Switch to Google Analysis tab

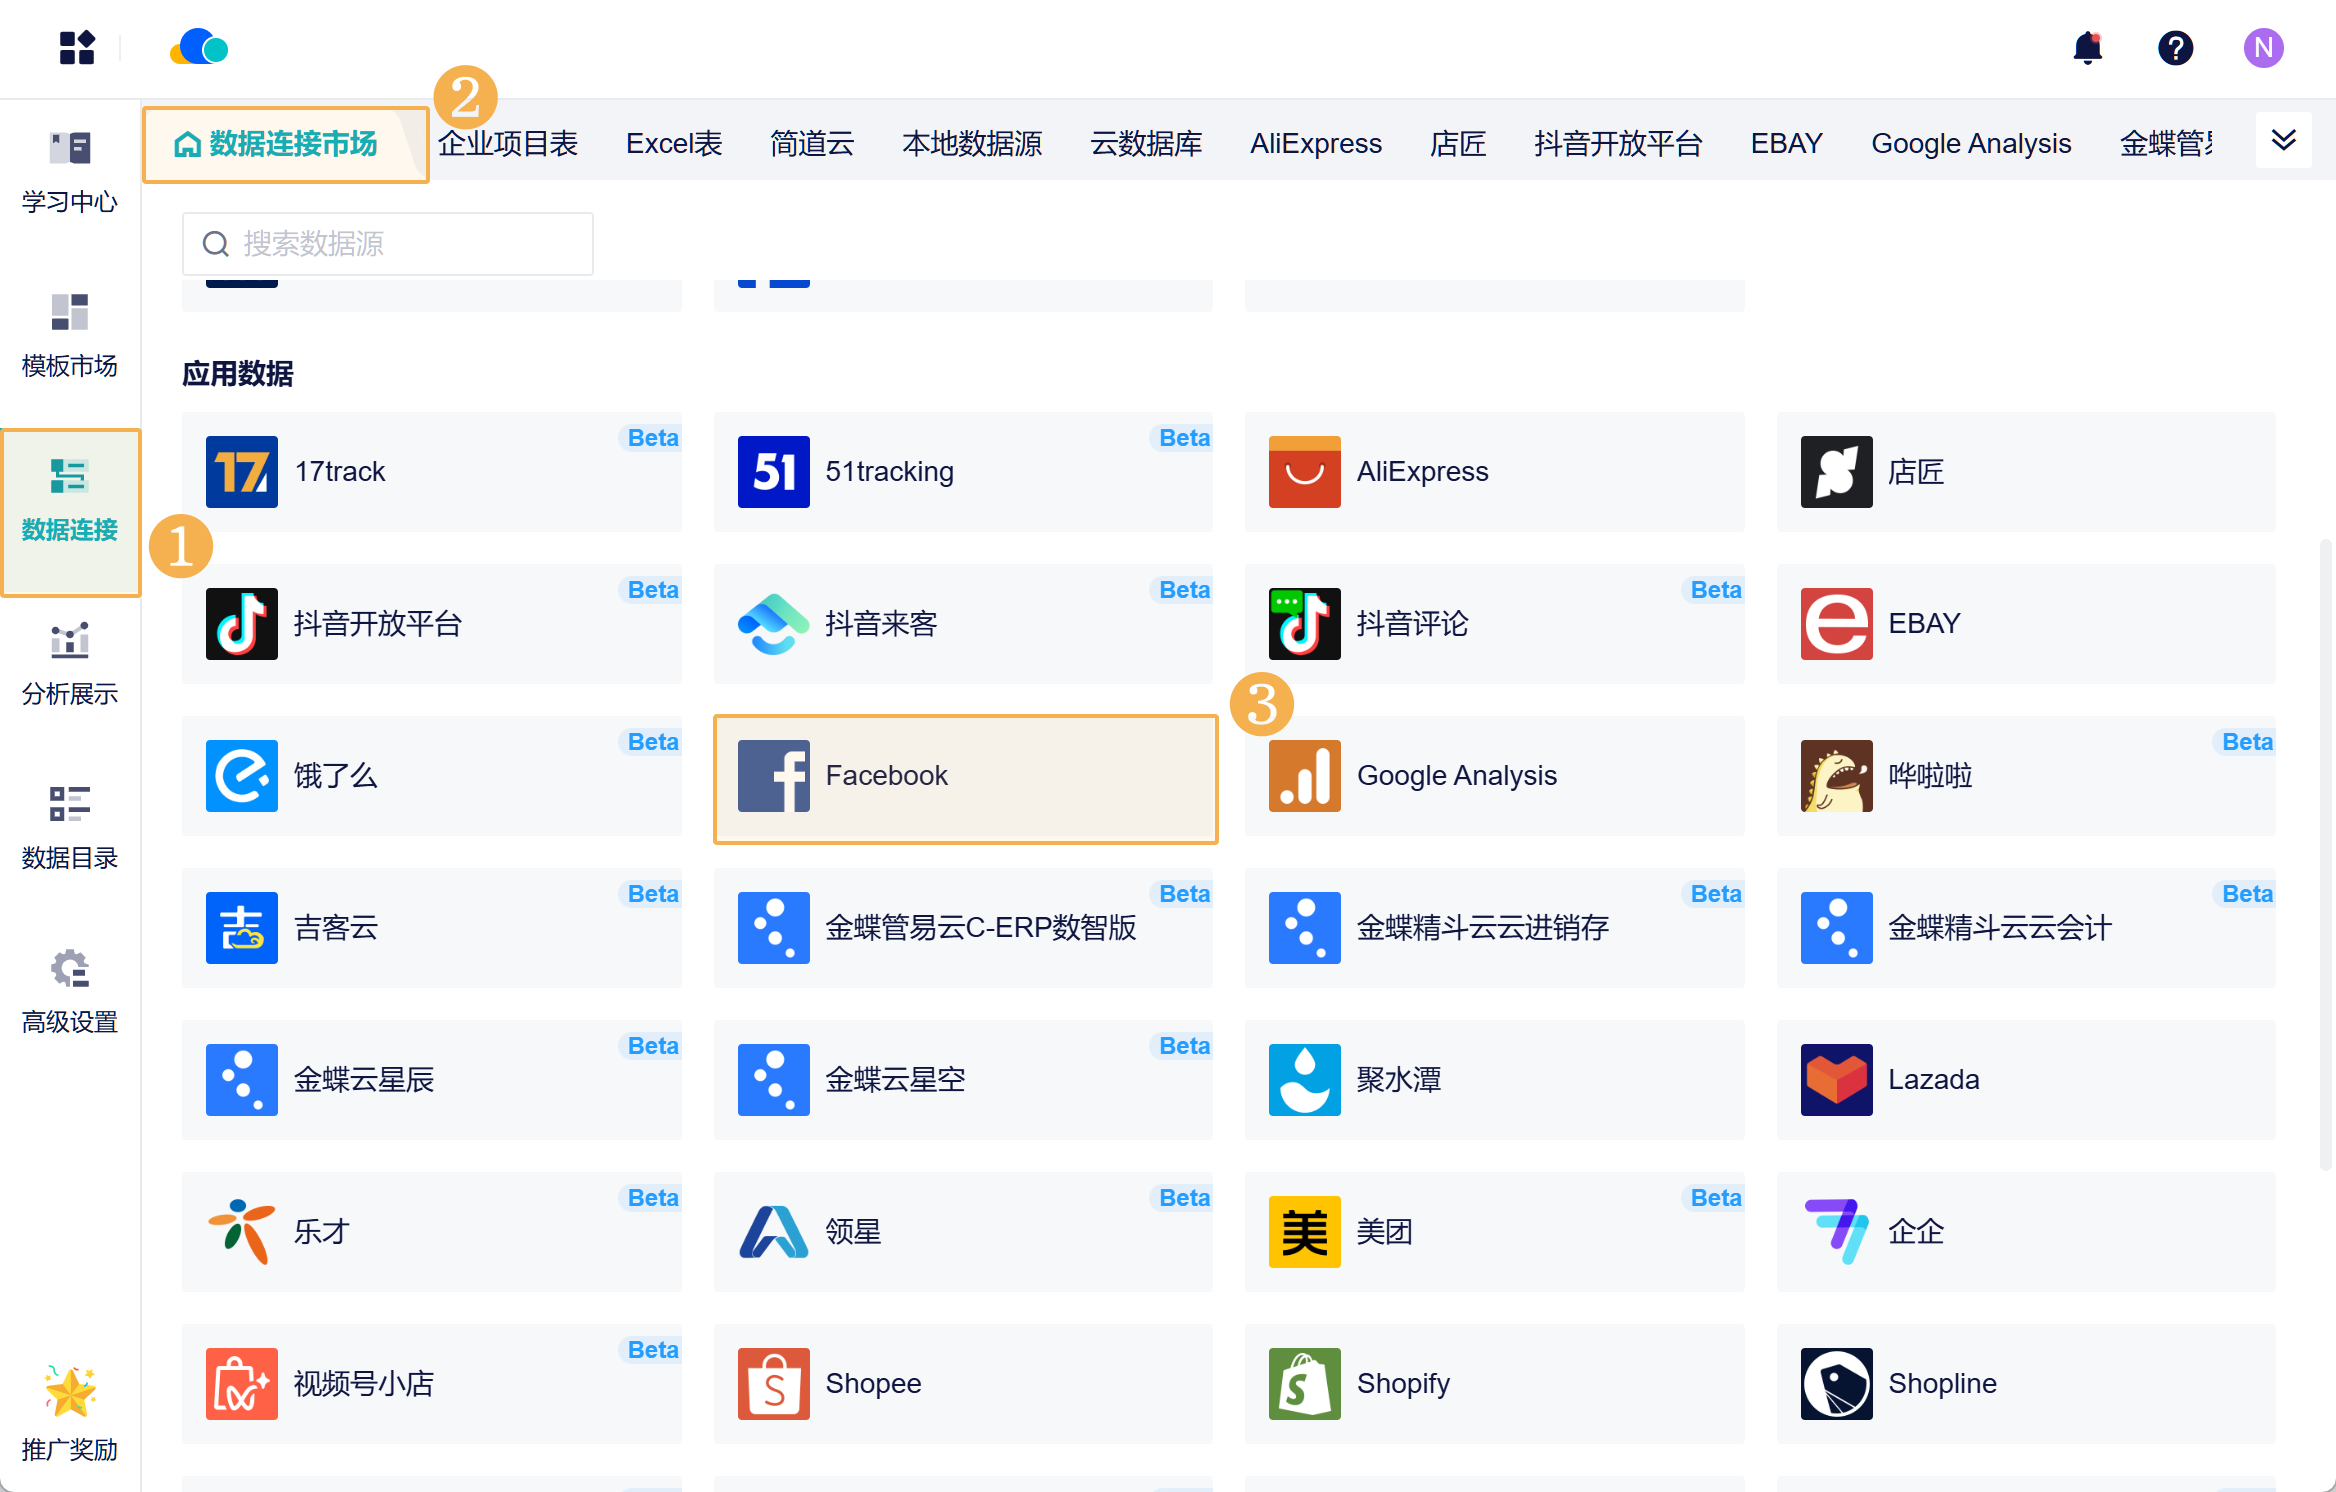point(1972,144)
